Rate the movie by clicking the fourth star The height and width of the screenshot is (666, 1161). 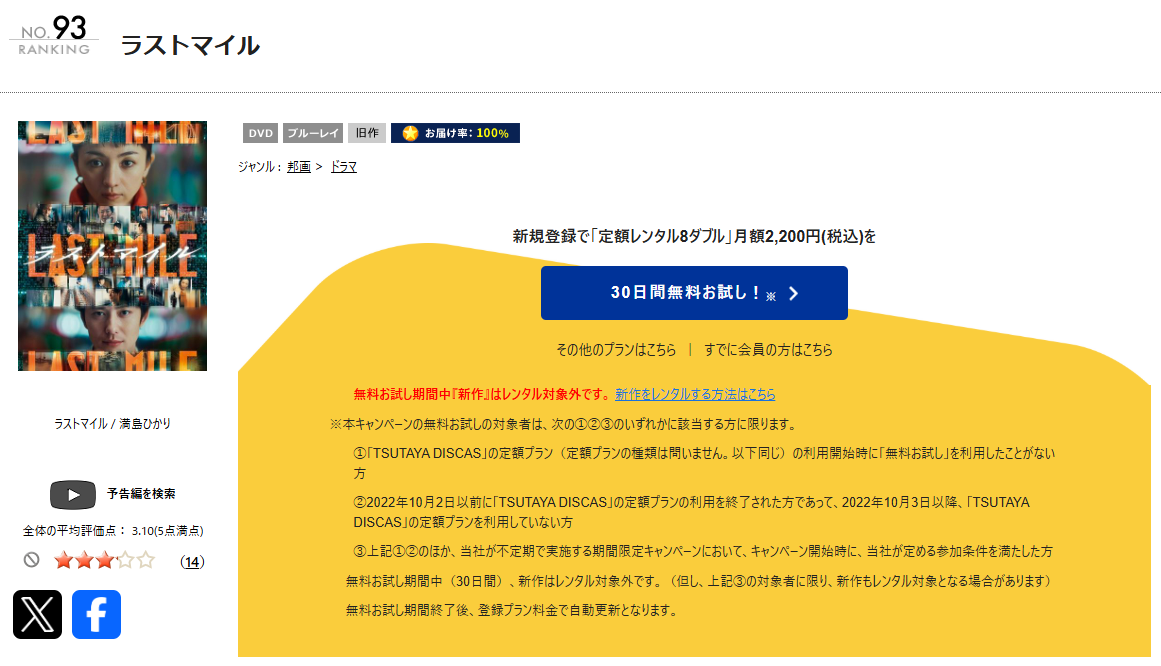tap(127, 562)
